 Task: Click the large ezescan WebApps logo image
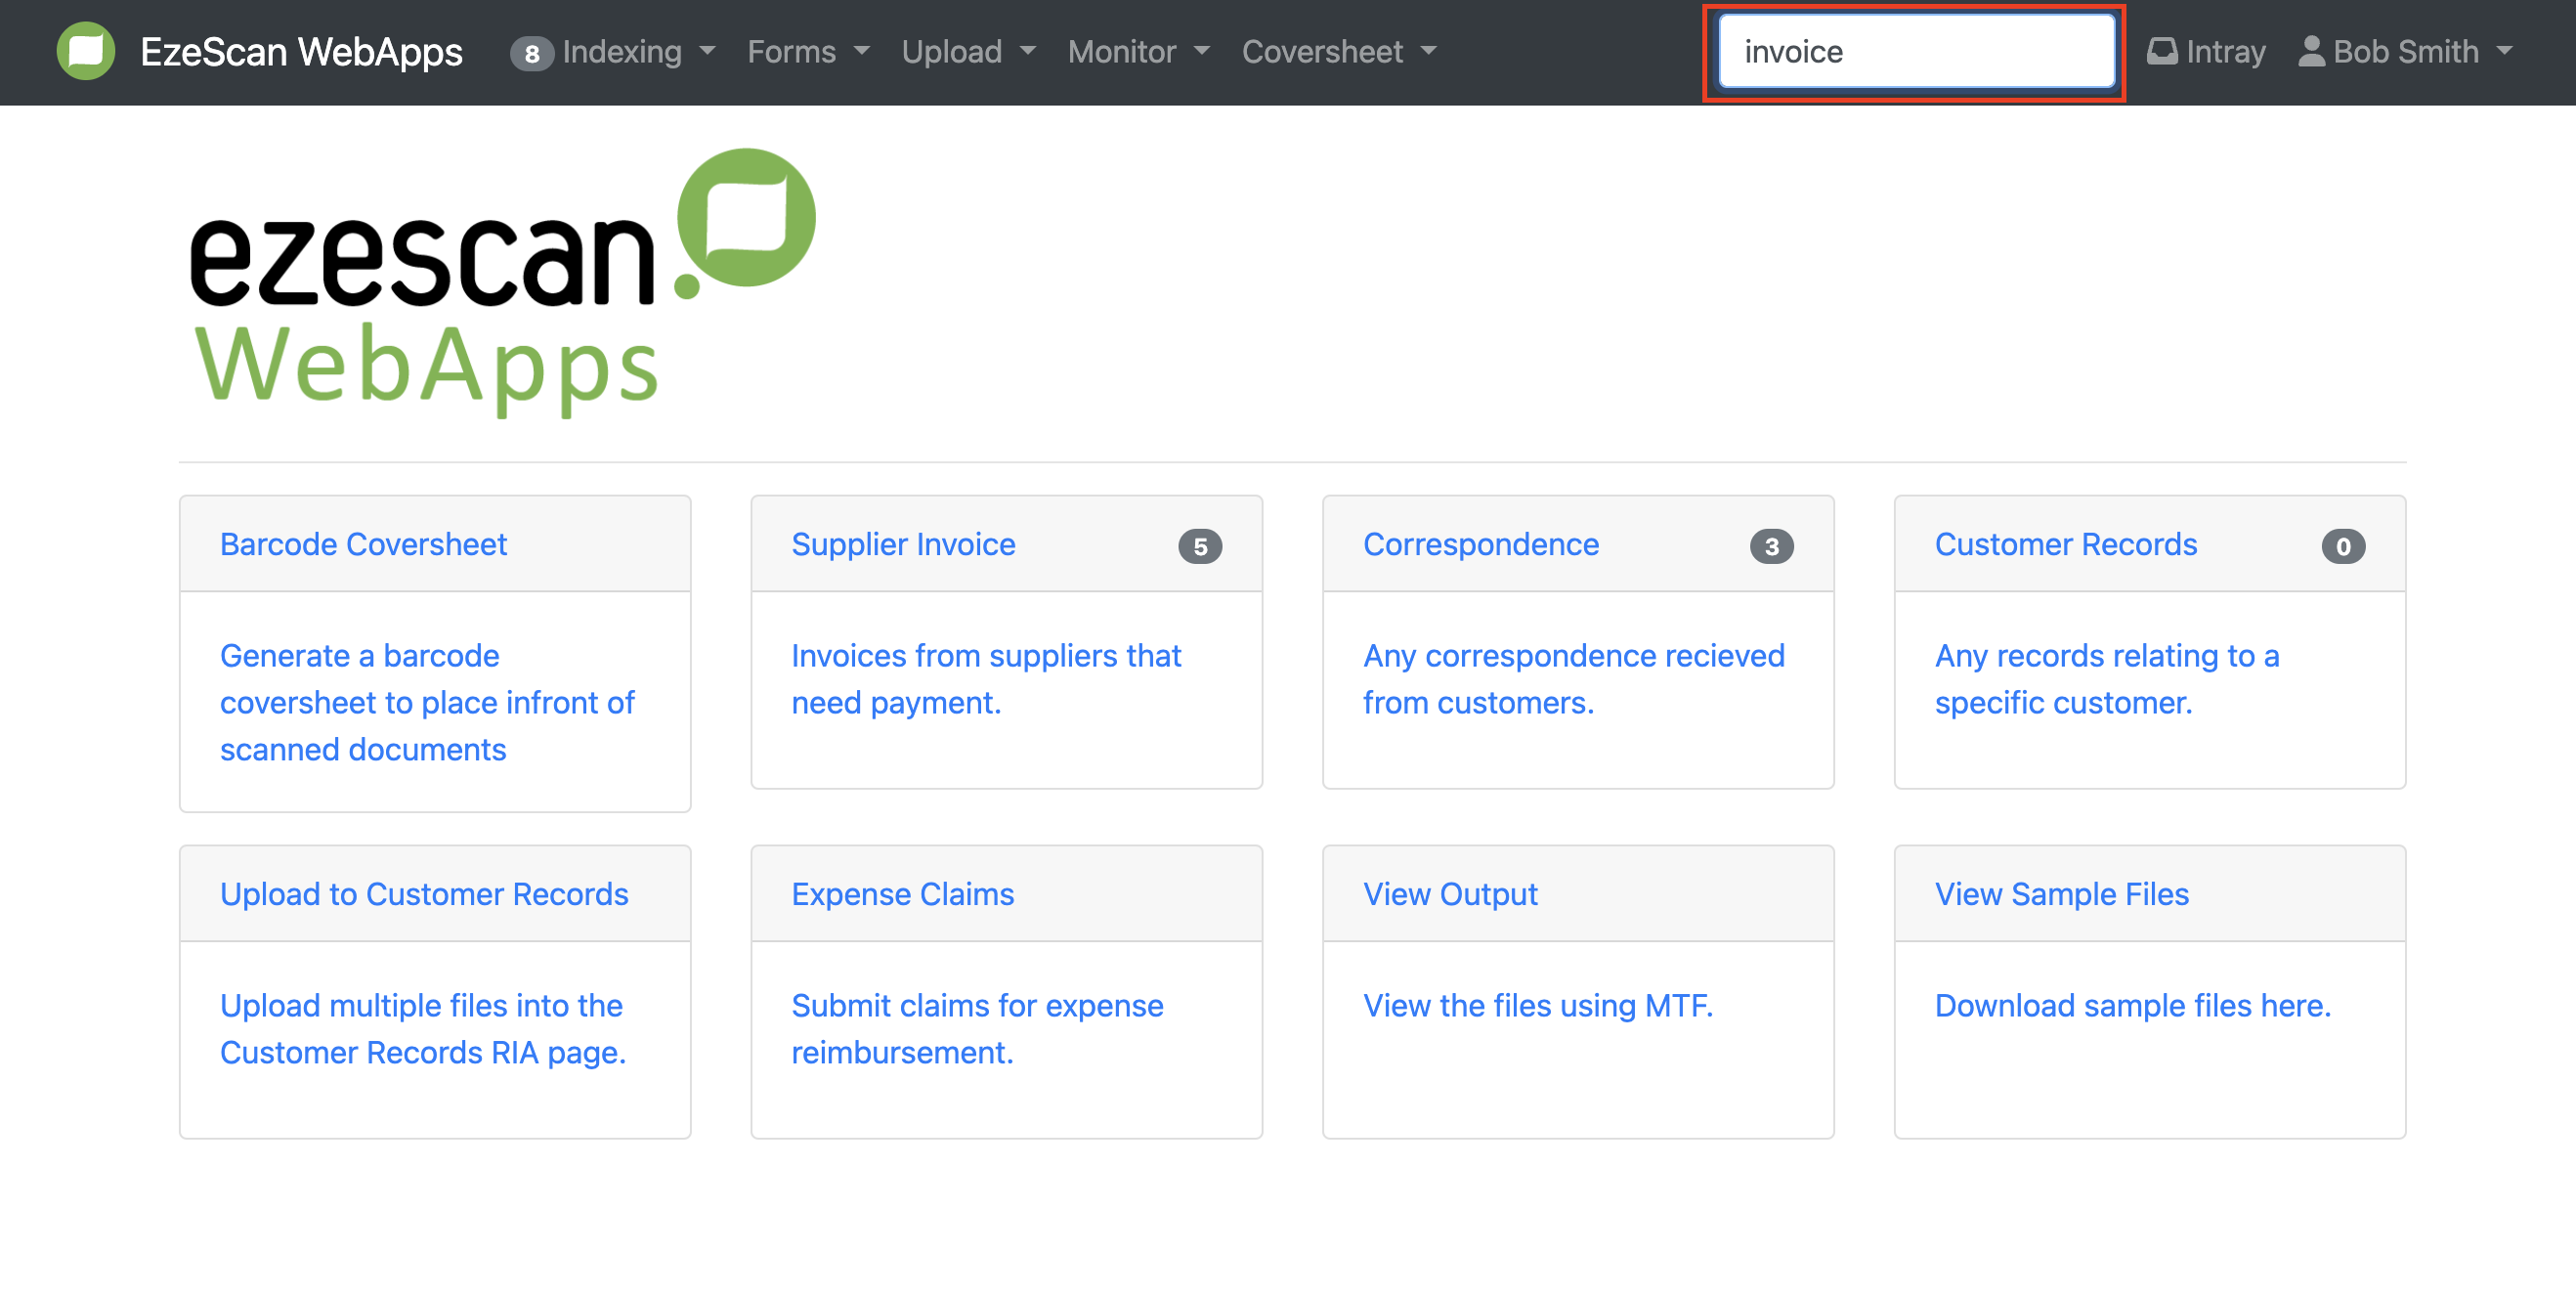tap(502, 282)
